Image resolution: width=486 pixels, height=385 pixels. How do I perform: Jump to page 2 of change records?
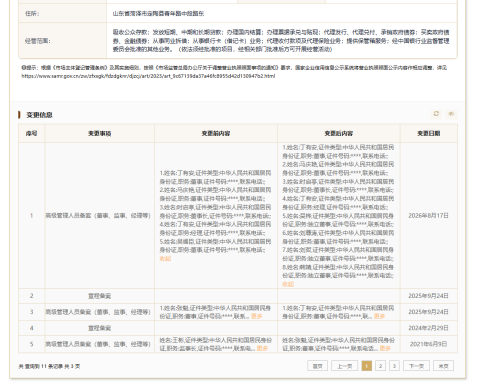380,366
